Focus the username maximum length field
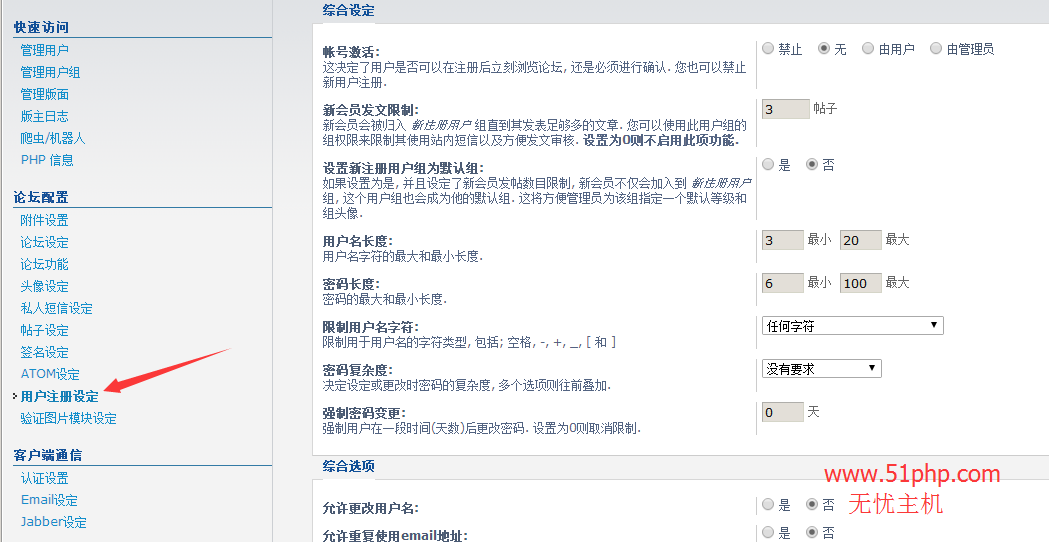Image resolution: width=1049 pixels, height=542 pixels. (861, 240)
